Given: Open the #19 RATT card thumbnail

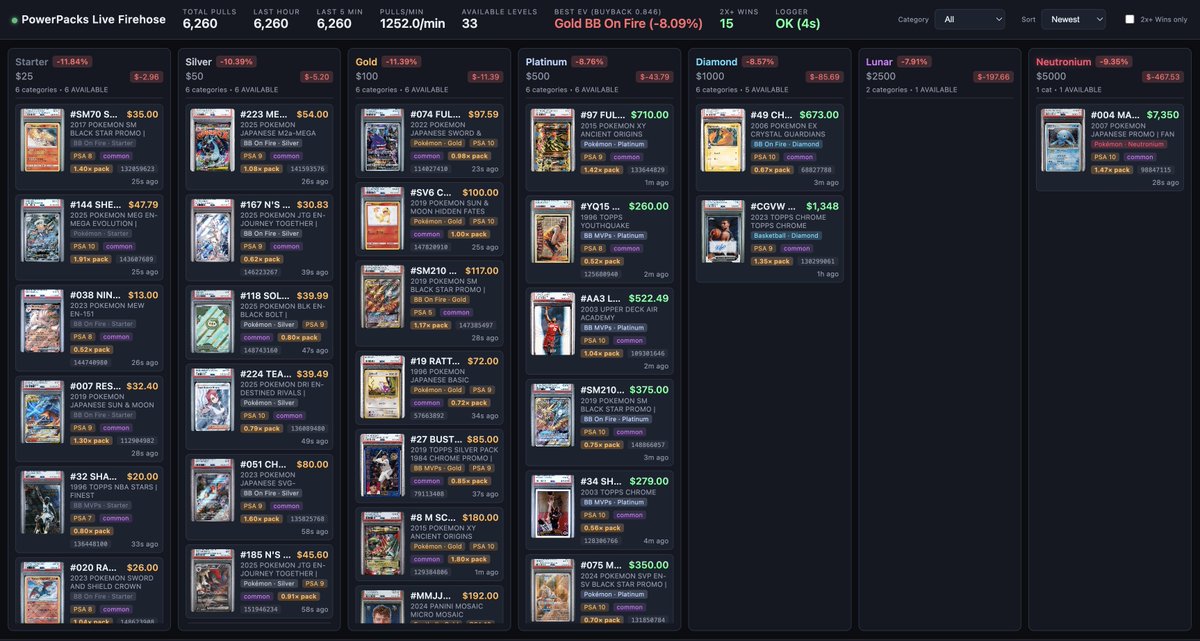Looking at the screenshot, I should click(x=383, y=388).
